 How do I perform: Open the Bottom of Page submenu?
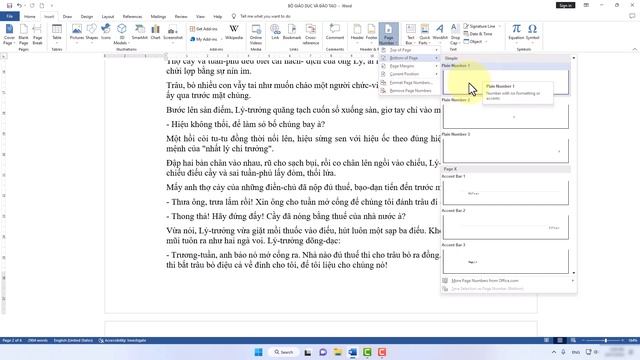409,58
